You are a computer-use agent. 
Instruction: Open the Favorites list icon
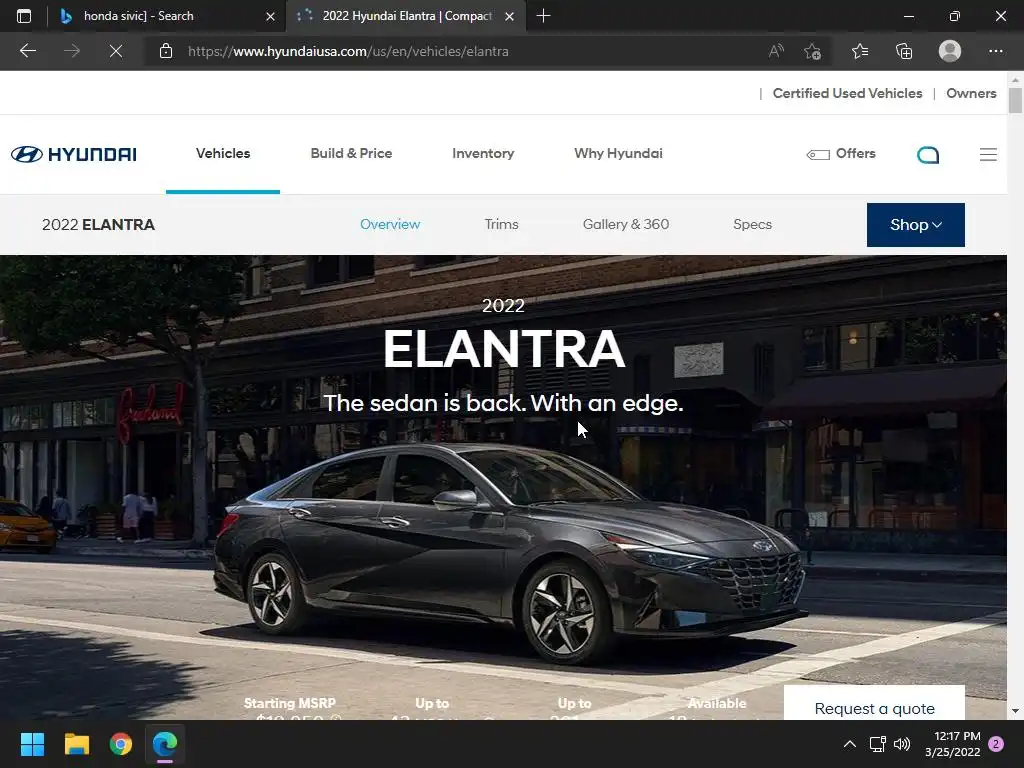tap(859, 51)
